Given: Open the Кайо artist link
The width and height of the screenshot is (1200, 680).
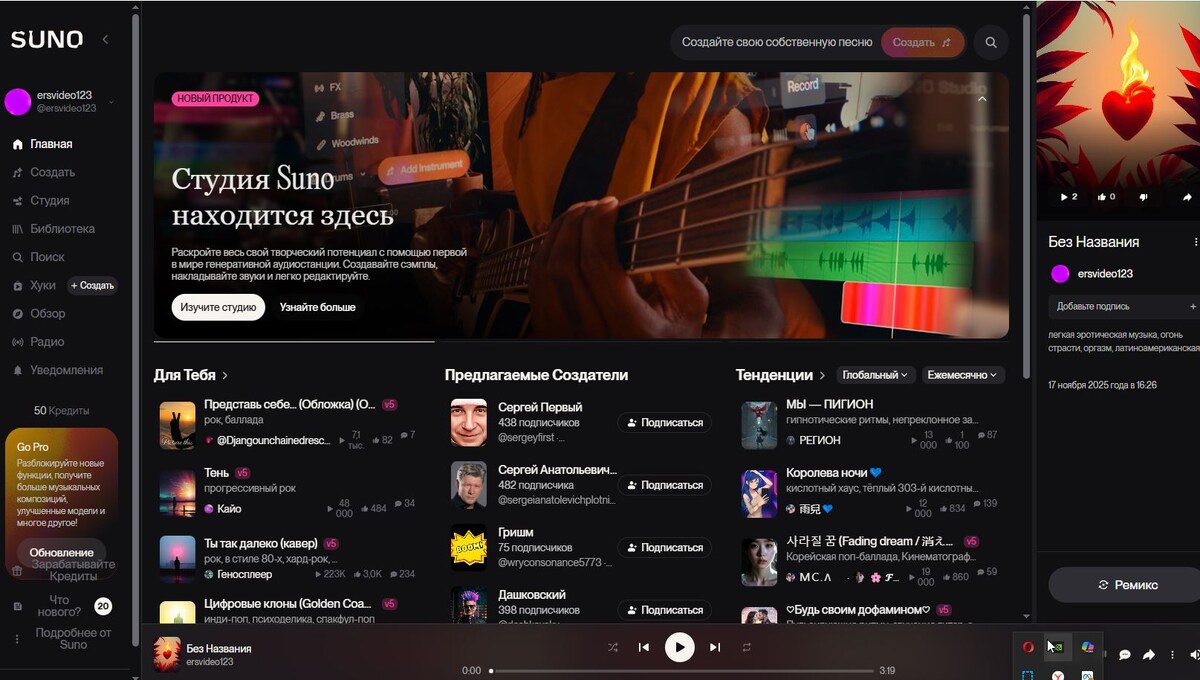Looking at the screenshot, I should (229, 508).
